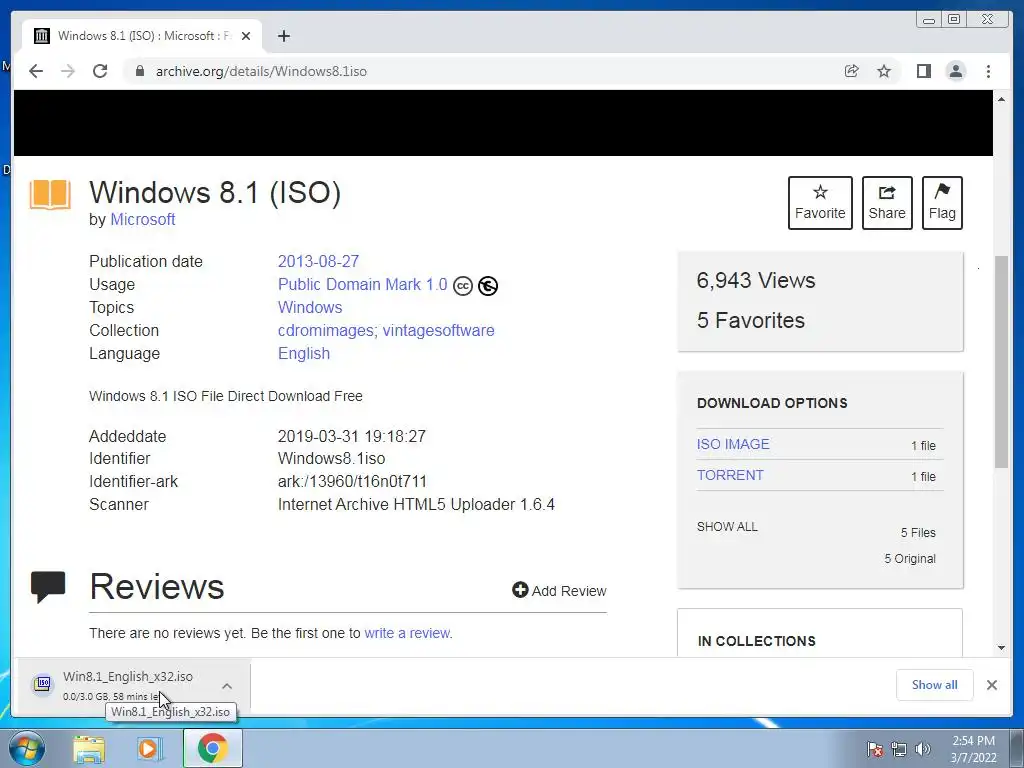Image resolution: width=1024 pixels, height=768 pixels.
Task: Favorite this item on archive.org
Action: [x=820, y=203]
